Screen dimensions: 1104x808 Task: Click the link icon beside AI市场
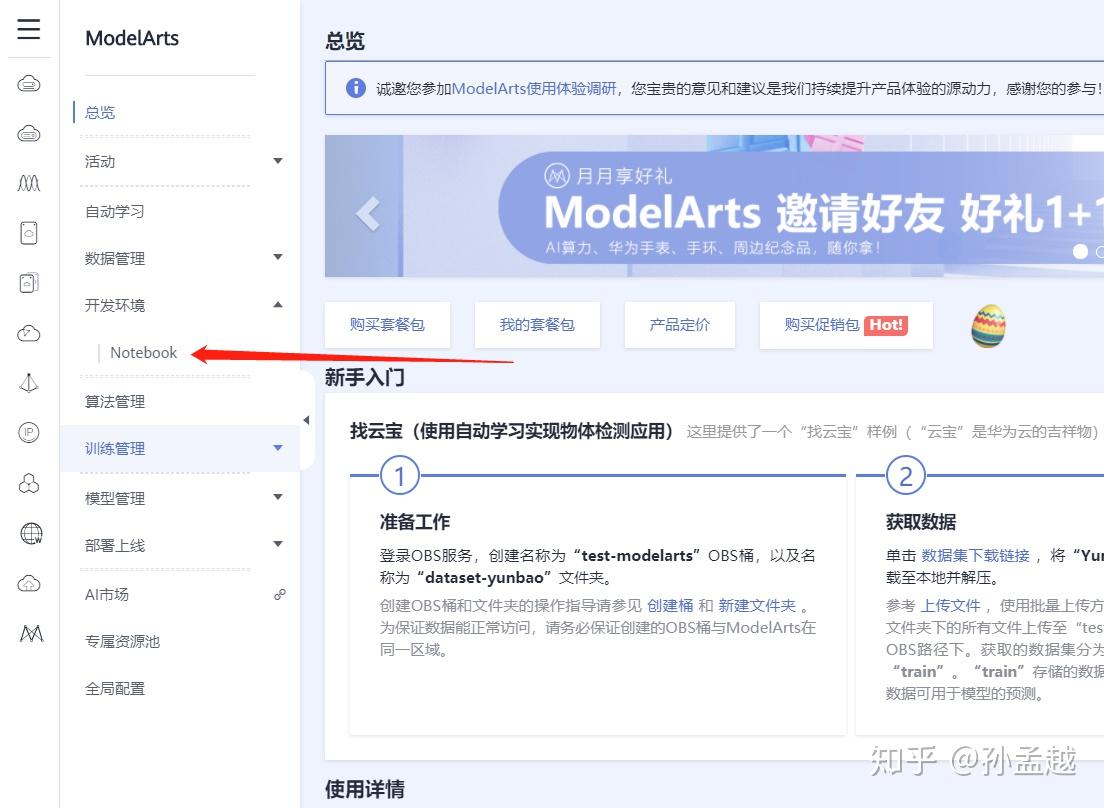280,595
